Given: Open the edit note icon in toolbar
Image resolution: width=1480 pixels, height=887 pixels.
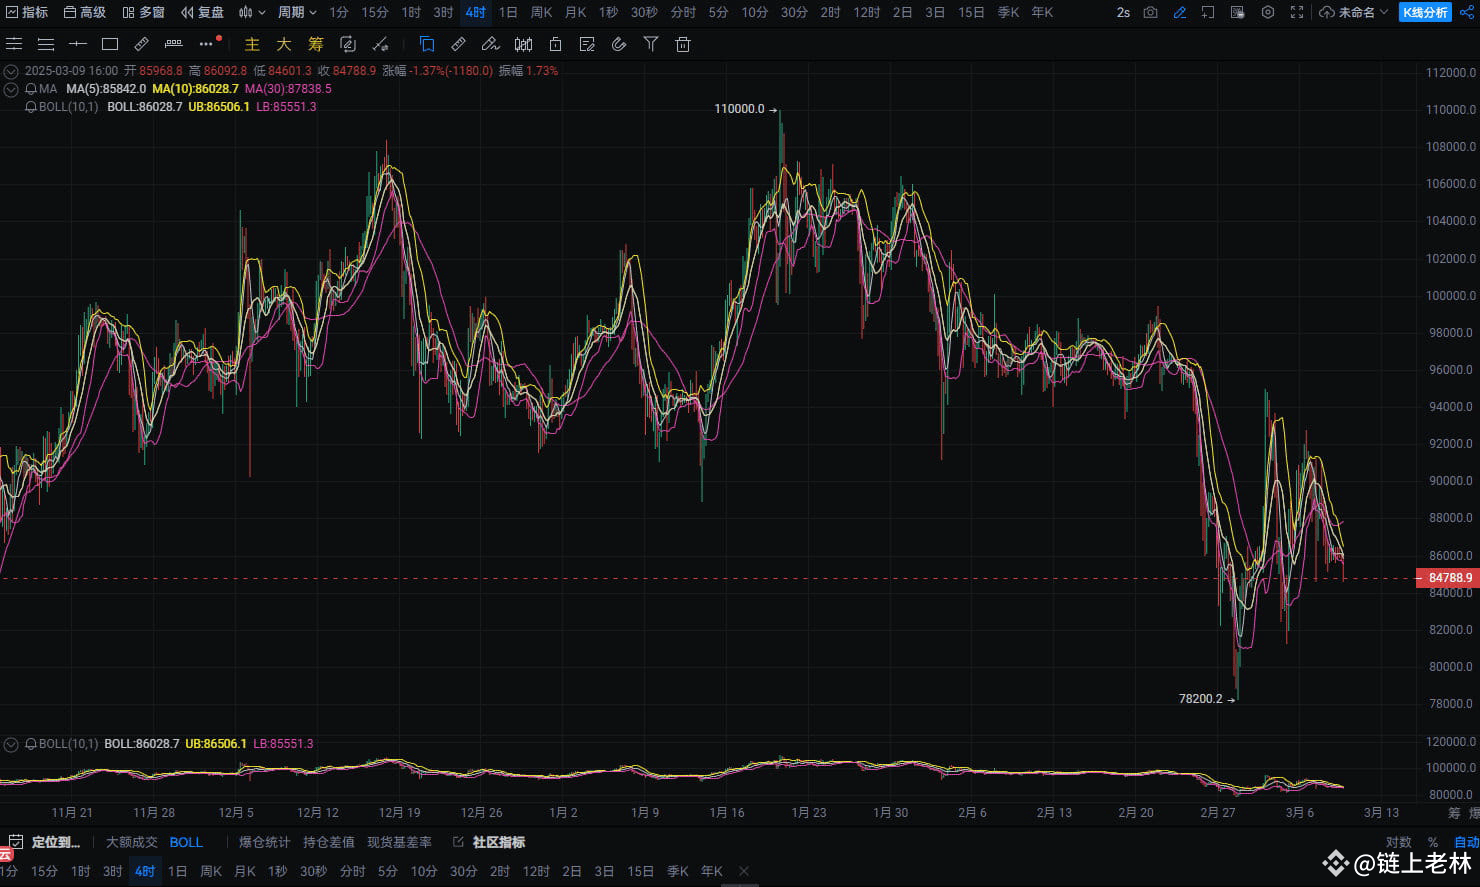Looking at the screenshot, I should (587, 44).
